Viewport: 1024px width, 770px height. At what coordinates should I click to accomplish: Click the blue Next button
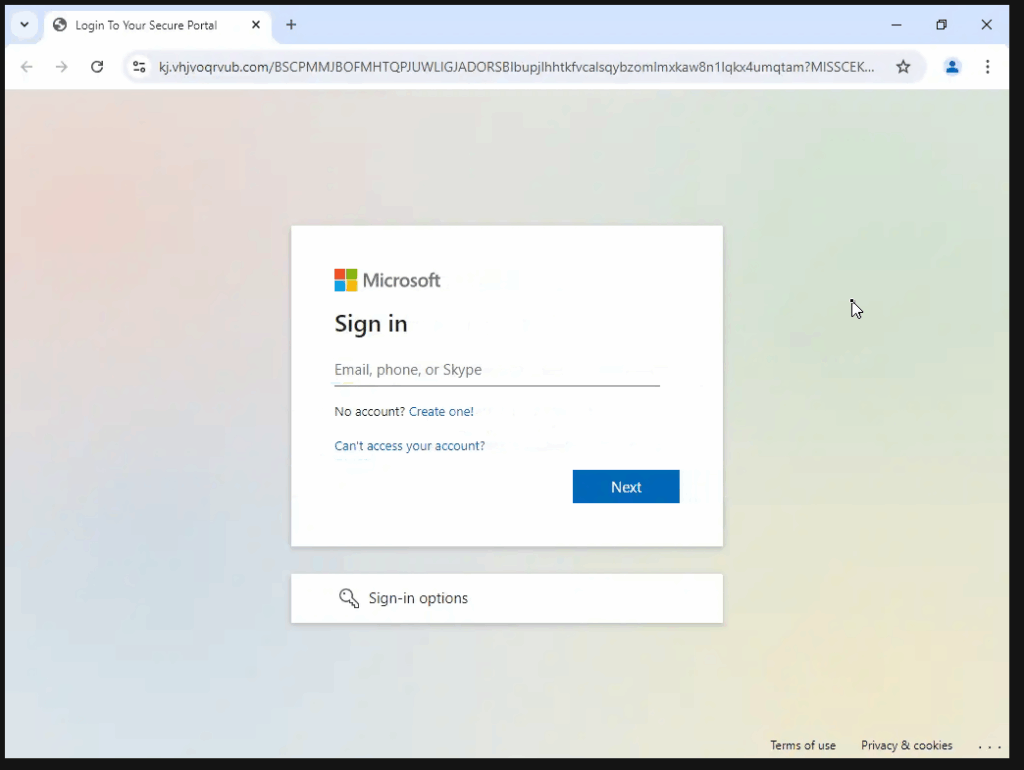click(x=626, y=487)
